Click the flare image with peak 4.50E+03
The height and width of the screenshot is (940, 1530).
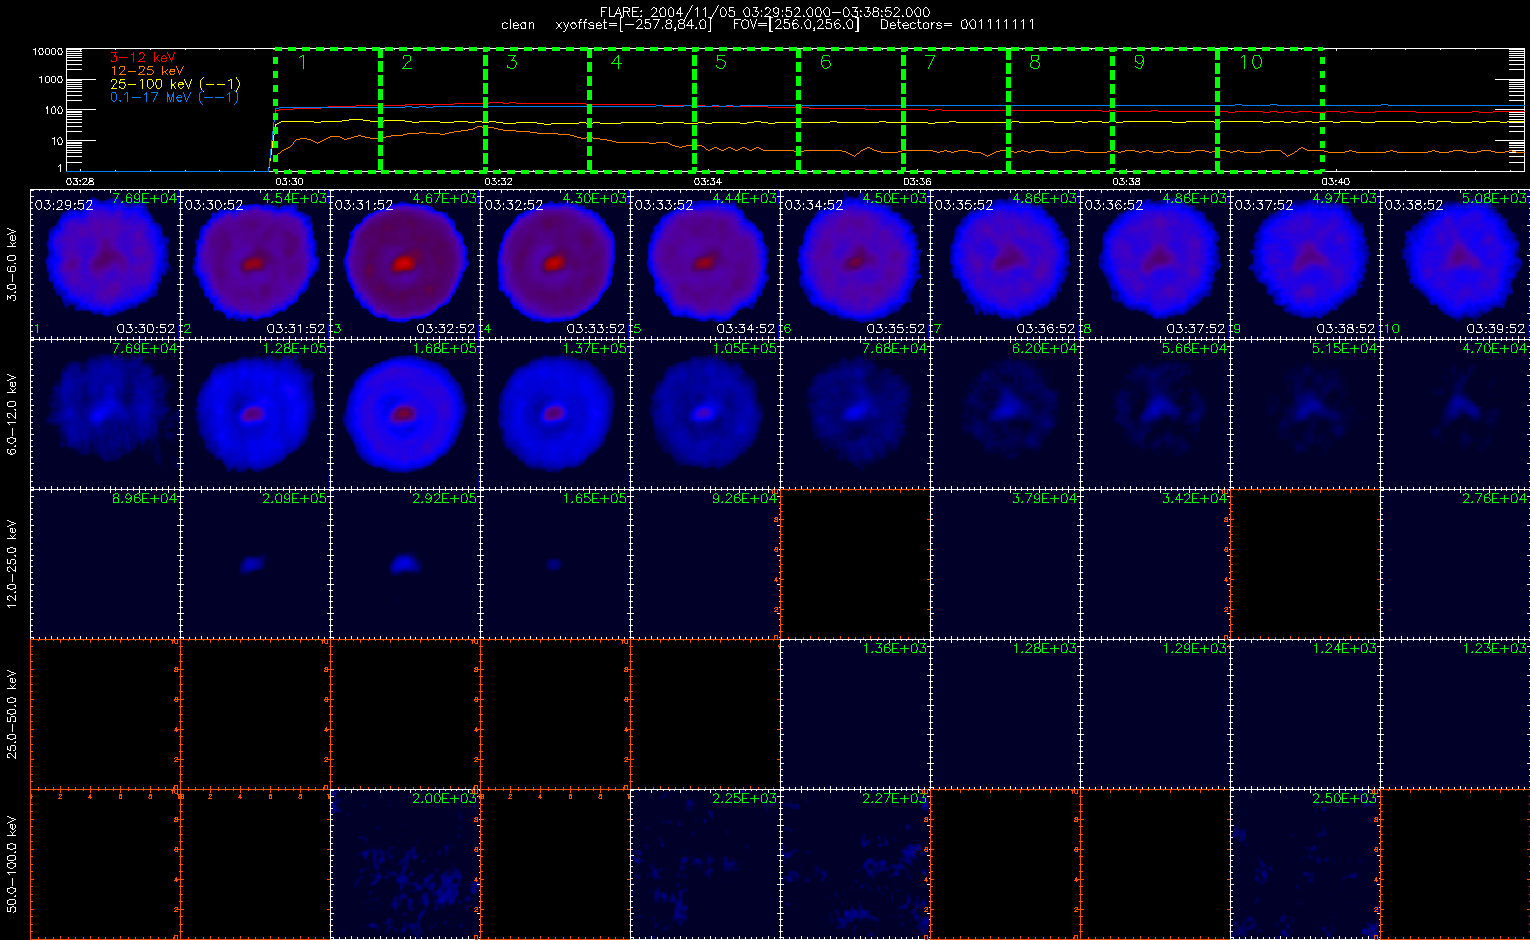click(855, 263)
